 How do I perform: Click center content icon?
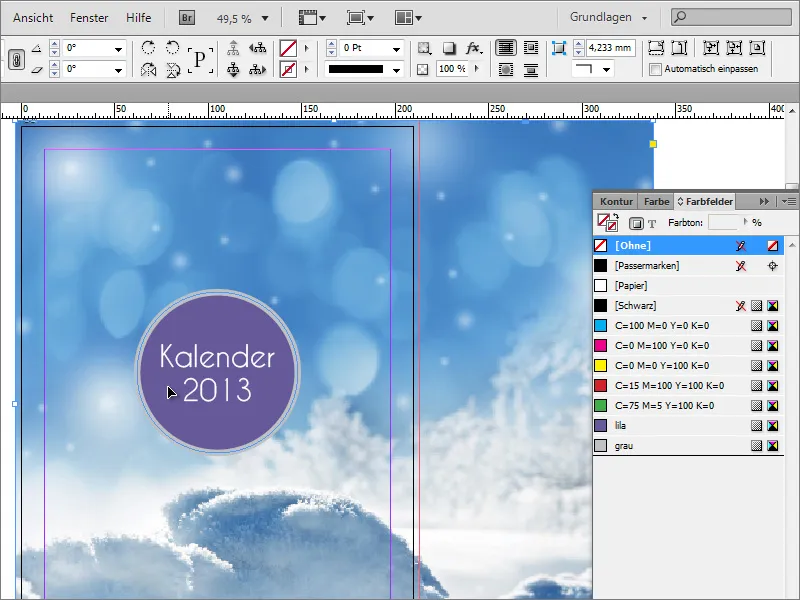pyautogui.click(x=758, y=48)
